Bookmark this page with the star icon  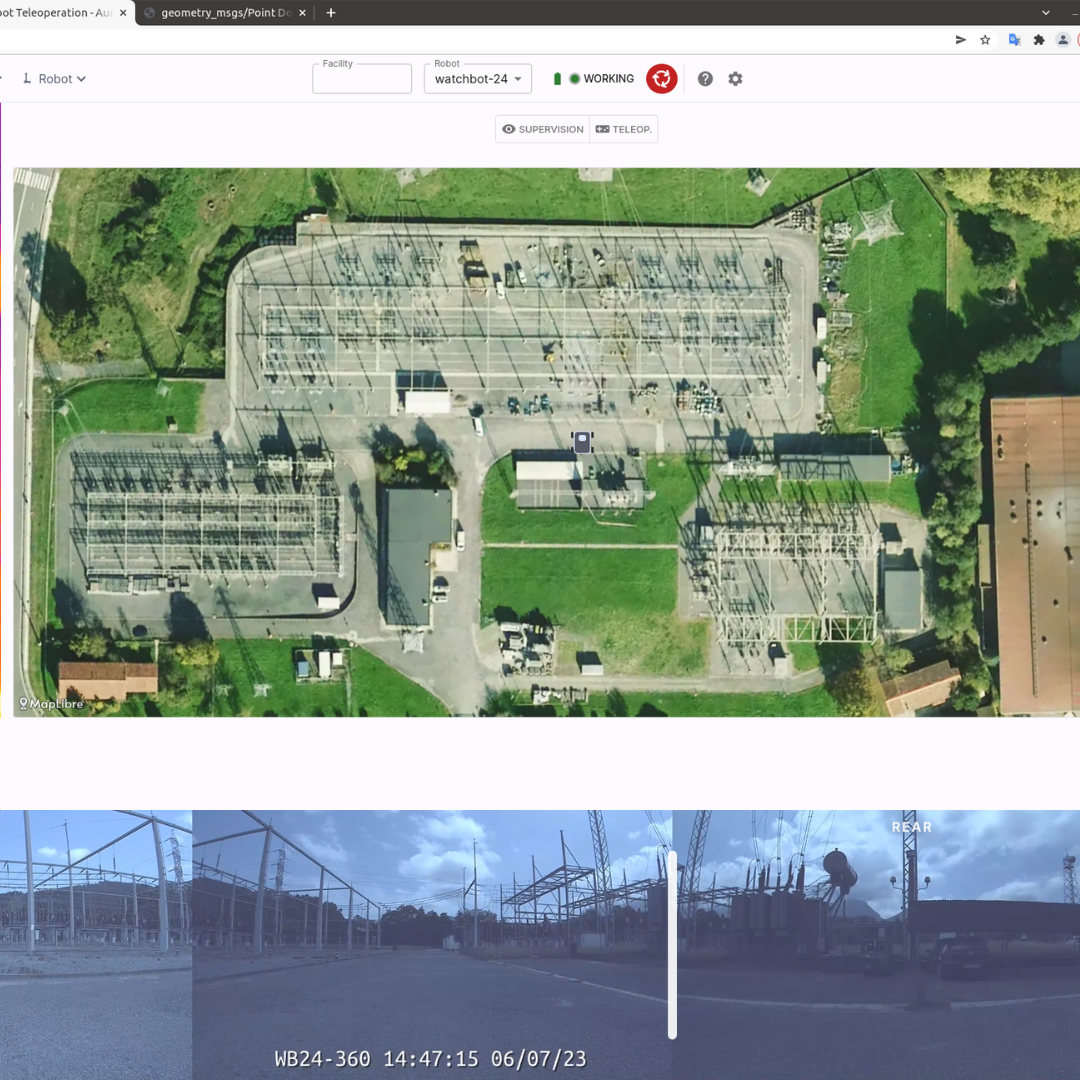coord(985,40)
